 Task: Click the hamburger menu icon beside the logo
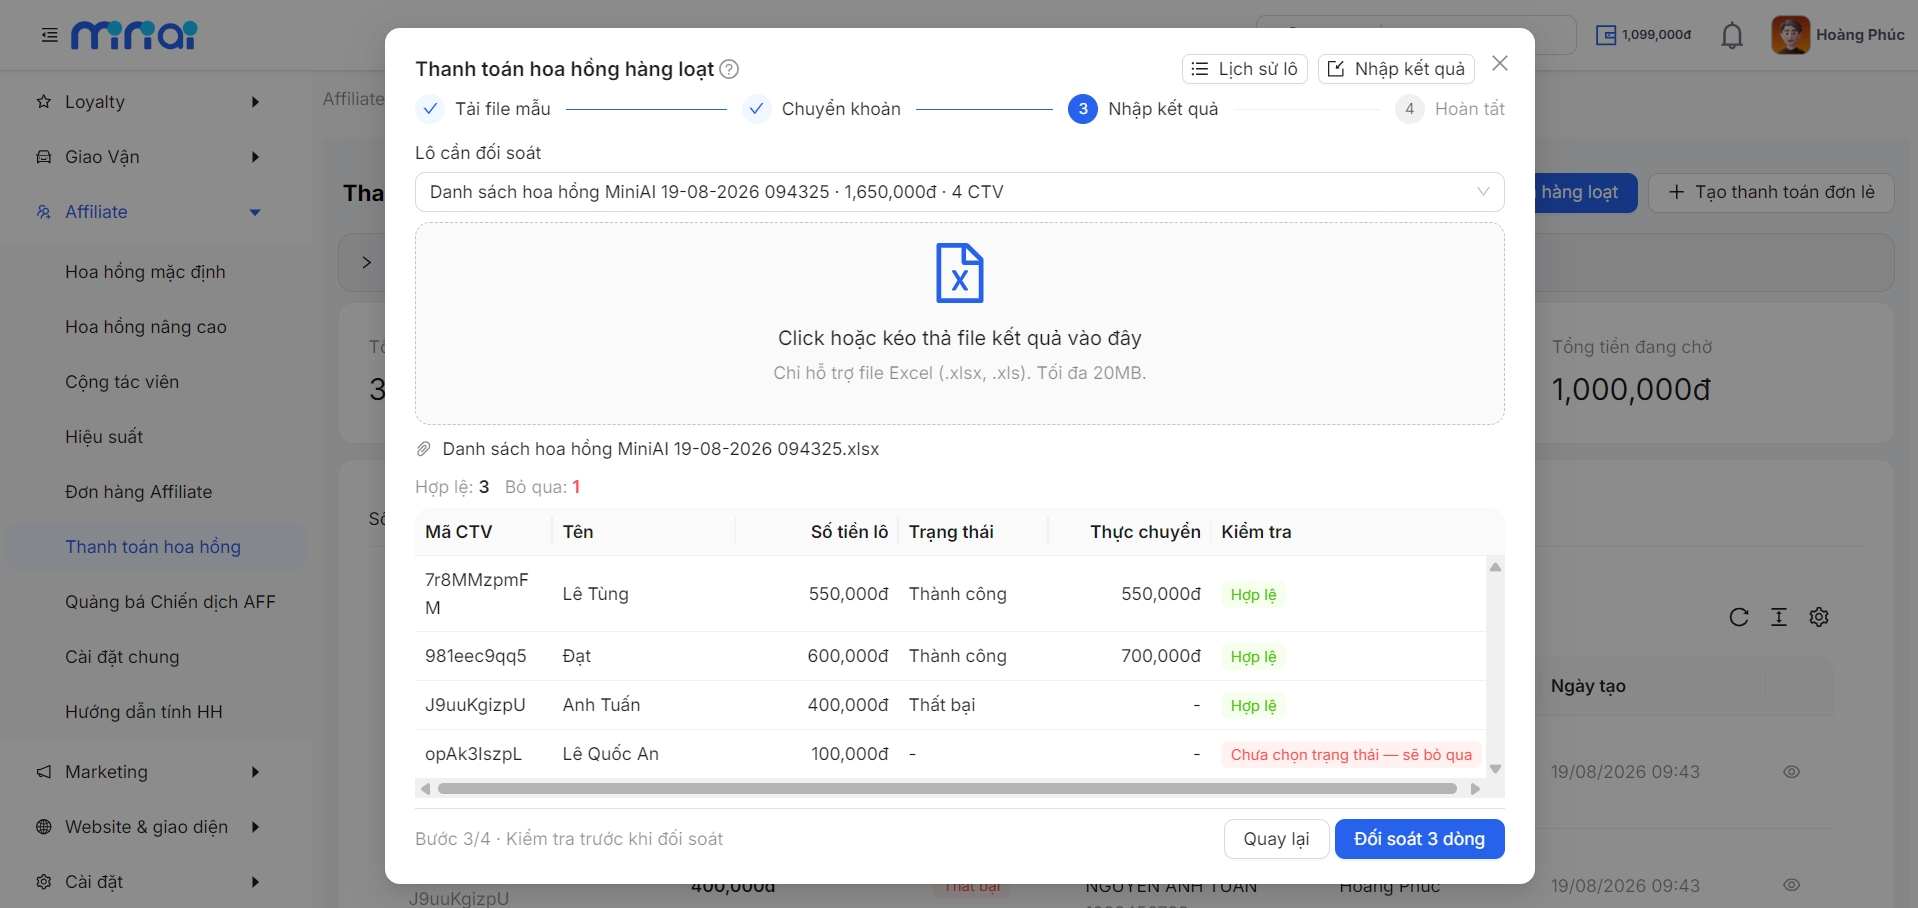click(49, 36)
